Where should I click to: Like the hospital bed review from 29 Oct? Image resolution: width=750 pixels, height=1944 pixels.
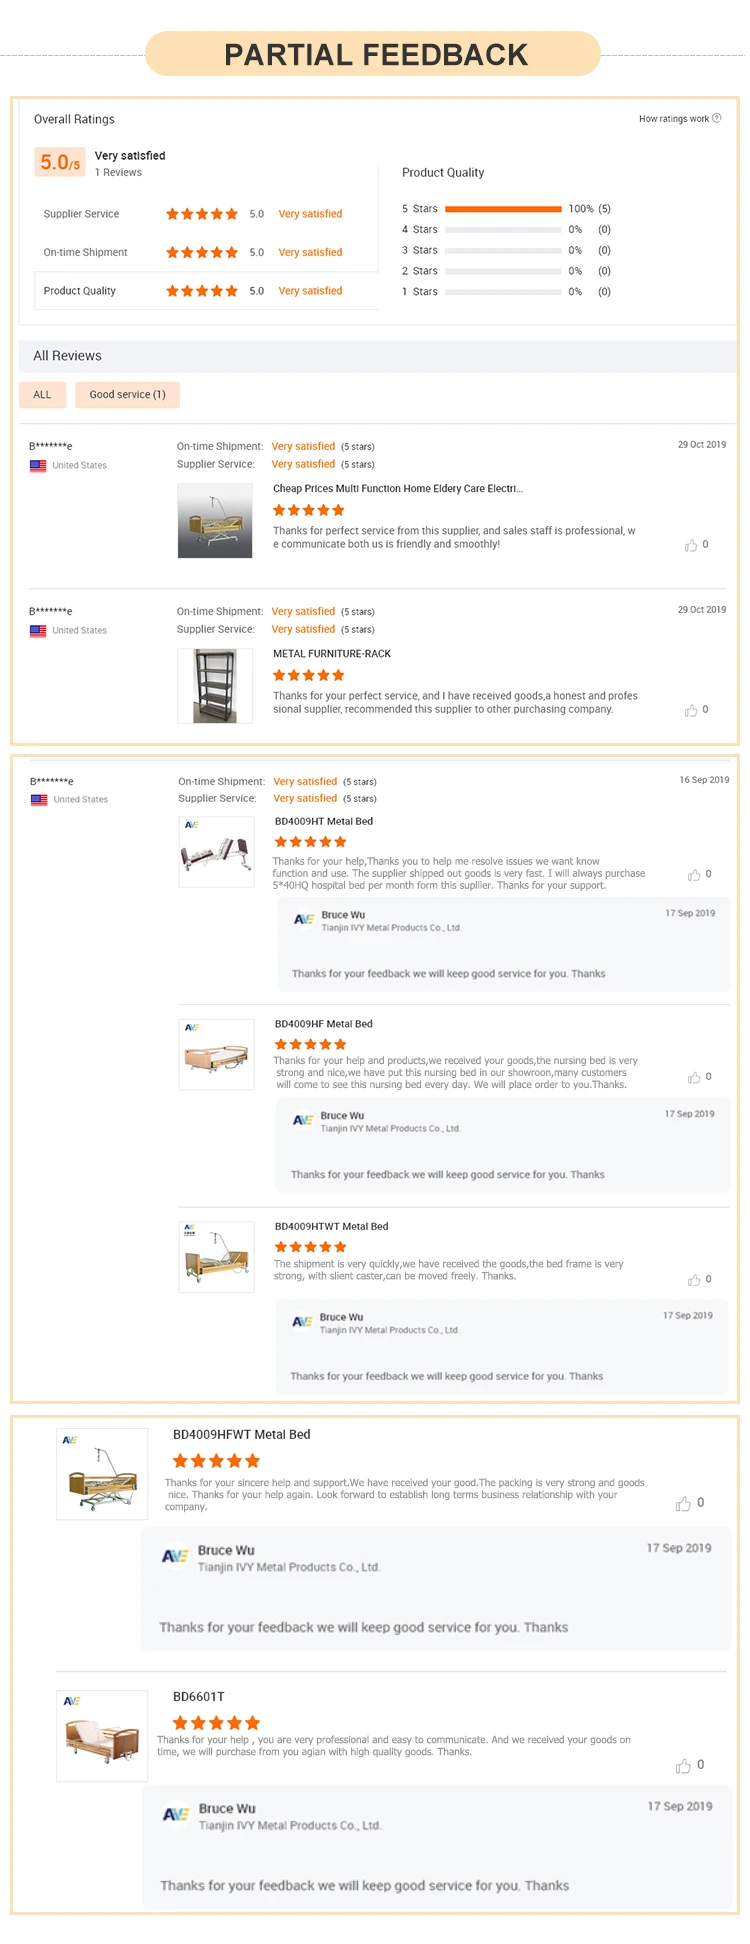(x=691, y=545)
